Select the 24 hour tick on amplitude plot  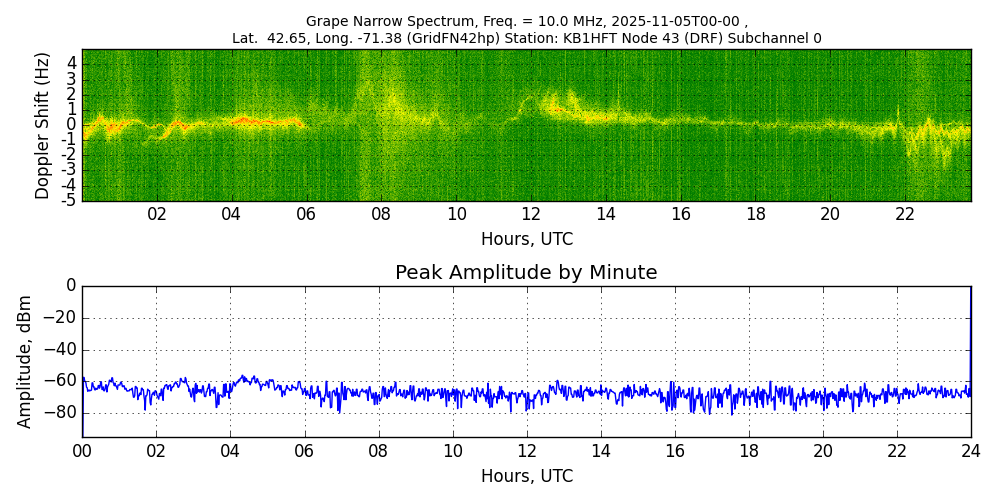[x=970, y=451]
